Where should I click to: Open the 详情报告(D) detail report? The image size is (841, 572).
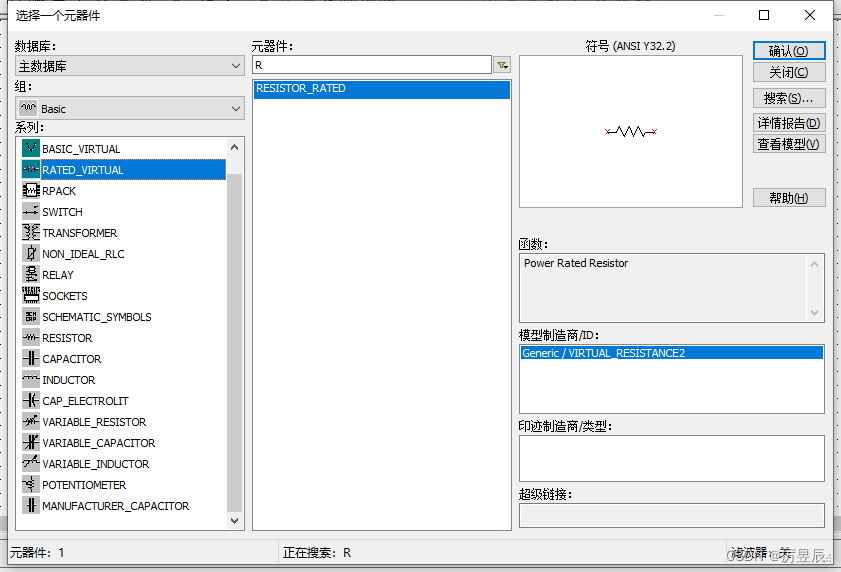coord(788,123)
